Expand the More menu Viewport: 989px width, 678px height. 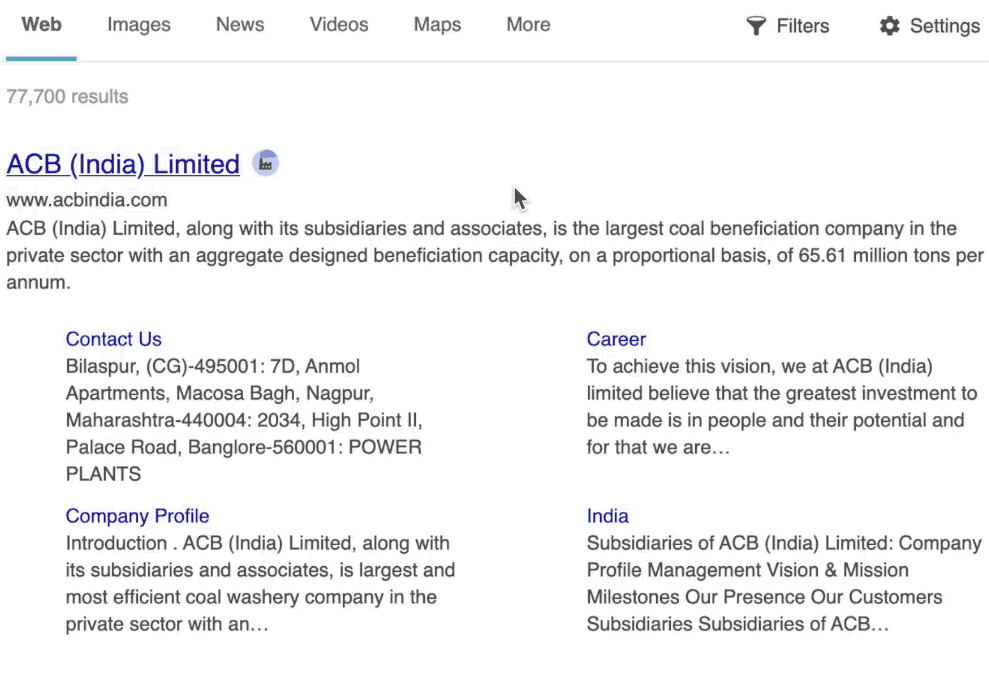[529, 25]
